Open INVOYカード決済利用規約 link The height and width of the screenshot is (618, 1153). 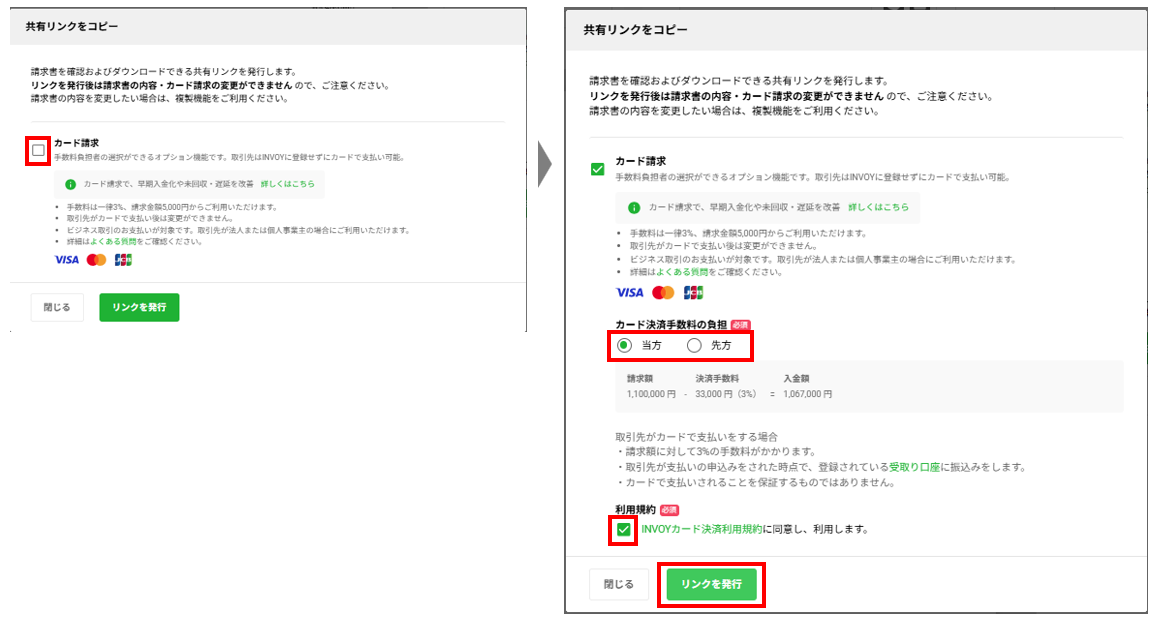(x=702, y=529)
